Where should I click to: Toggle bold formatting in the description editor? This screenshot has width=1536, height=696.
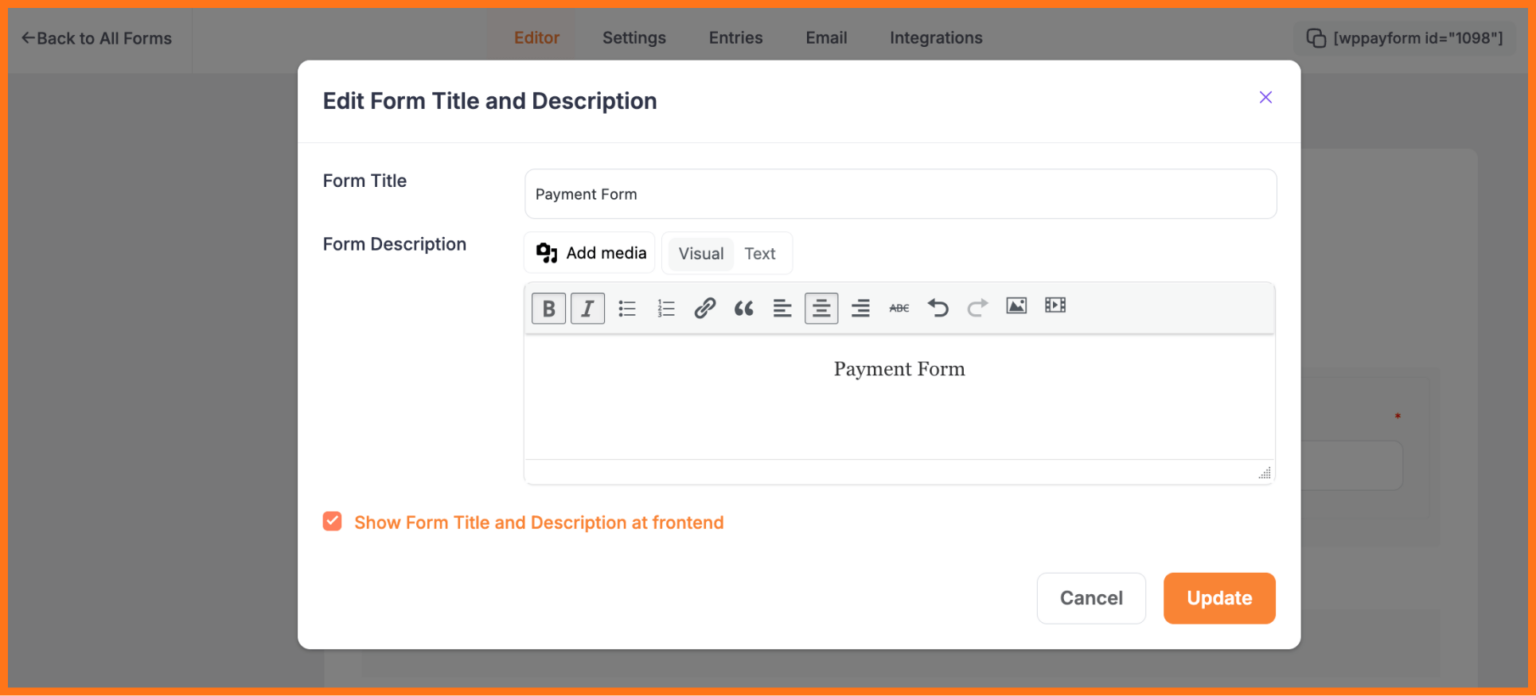click(x=548, y=308)
